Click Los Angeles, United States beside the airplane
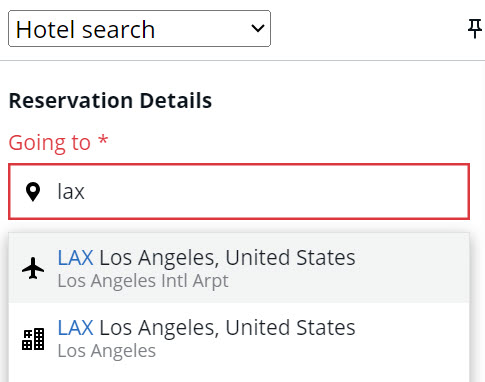 point(227,258)
